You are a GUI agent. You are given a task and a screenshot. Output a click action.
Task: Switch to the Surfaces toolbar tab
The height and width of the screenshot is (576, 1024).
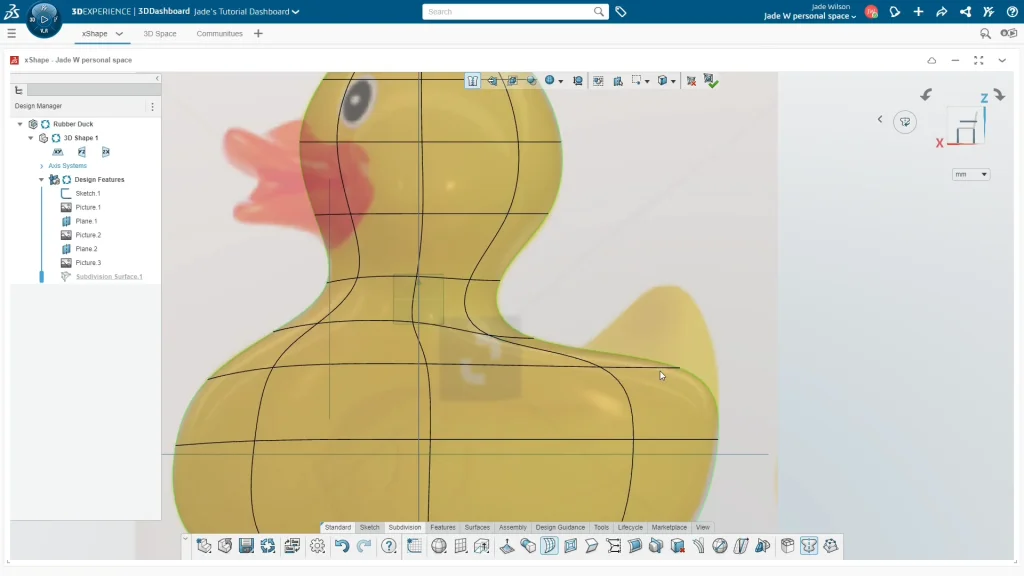tap(477, 527)
